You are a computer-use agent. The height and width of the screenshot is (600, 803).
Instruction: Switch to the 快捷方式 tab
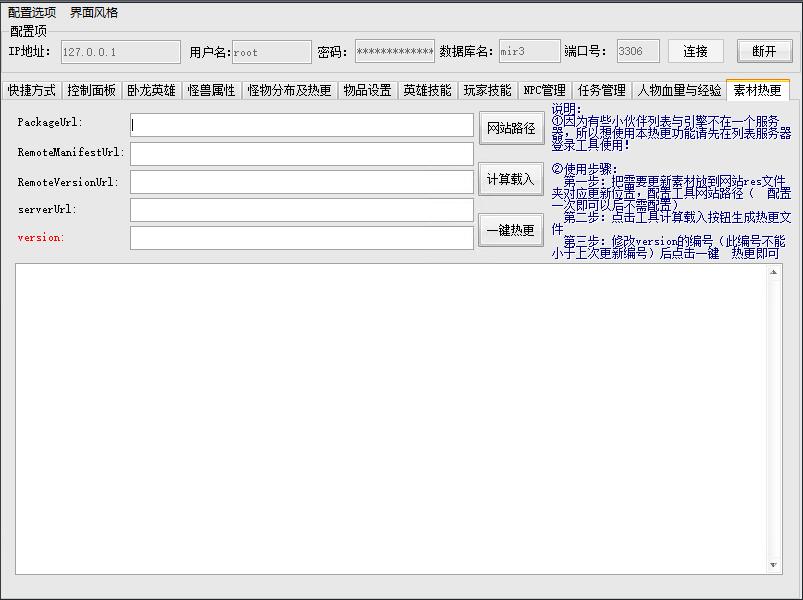tap(32, 91)
